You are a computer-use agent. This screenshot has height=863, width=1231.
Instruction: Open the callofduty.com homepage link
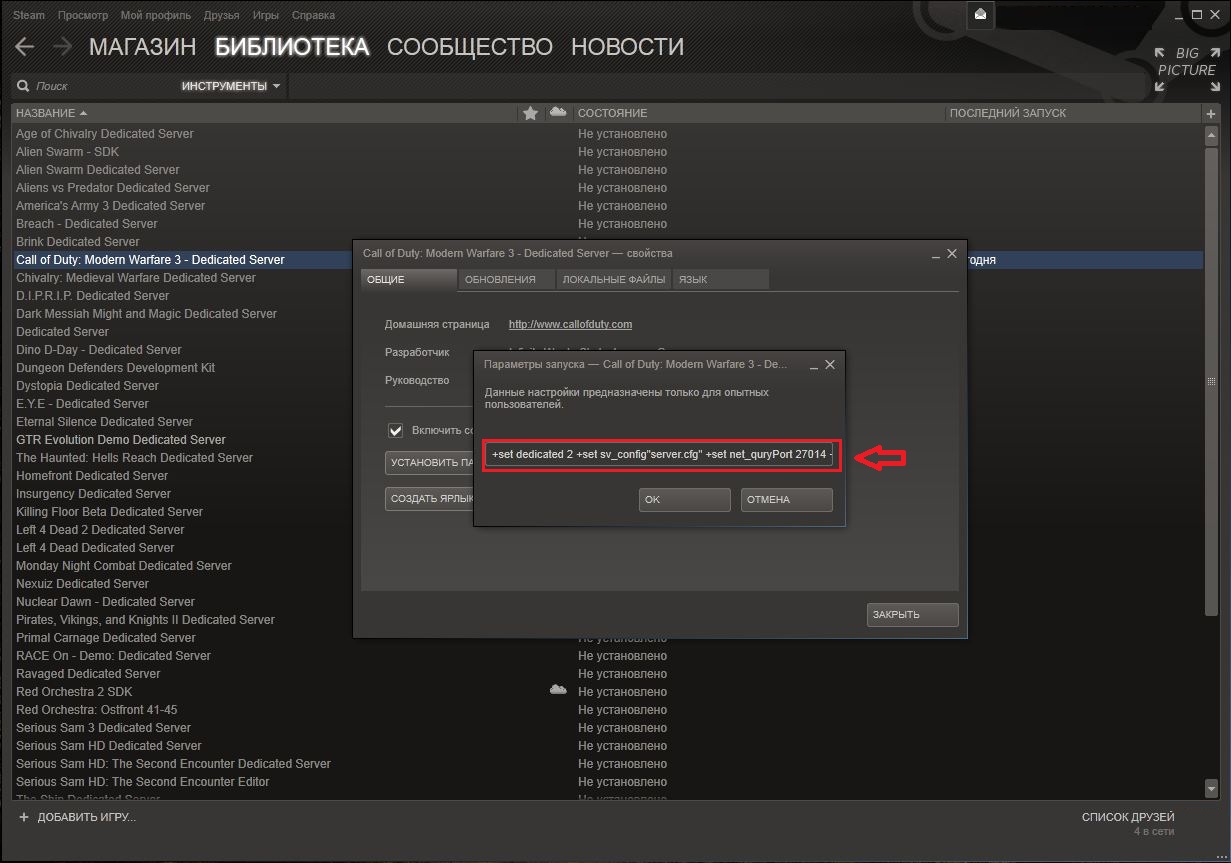pyautogui.click(x=570, y=324)
